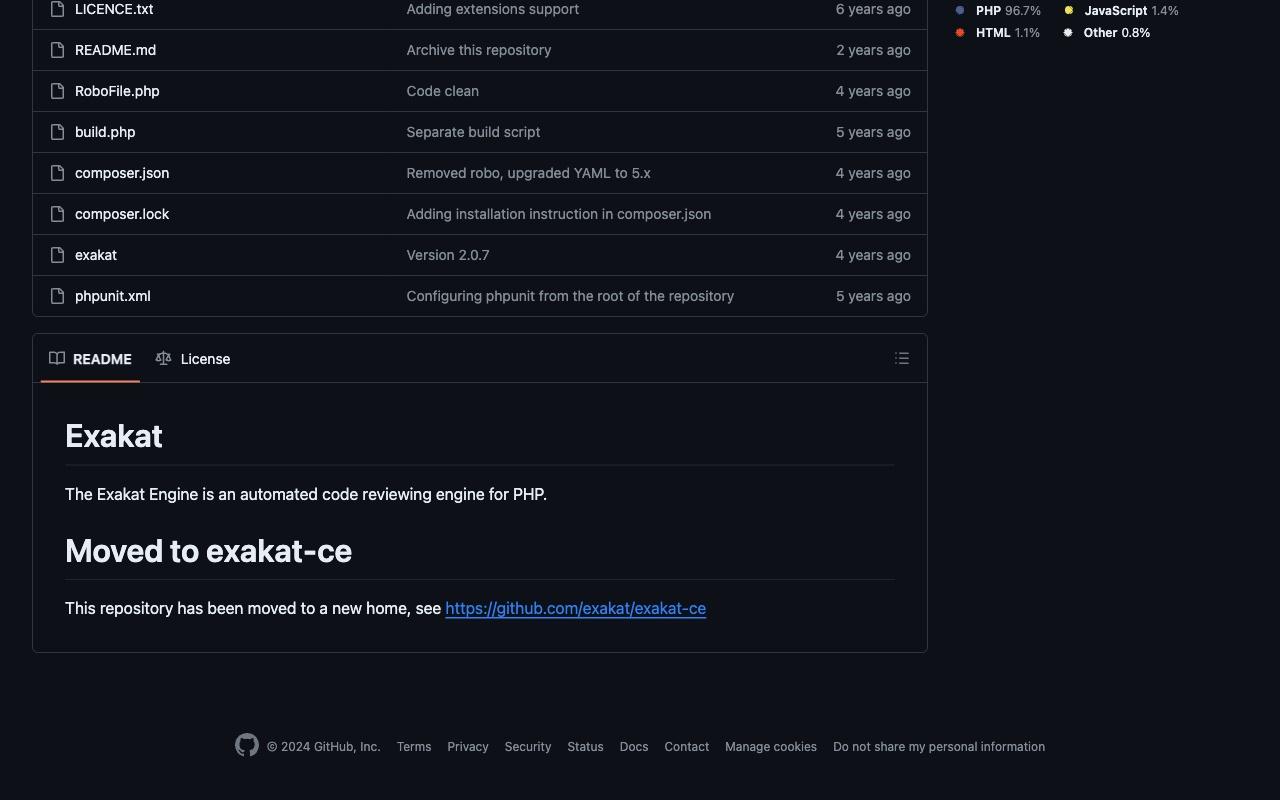Open the README.md file
1280x800 pixels.
[115, 50]
